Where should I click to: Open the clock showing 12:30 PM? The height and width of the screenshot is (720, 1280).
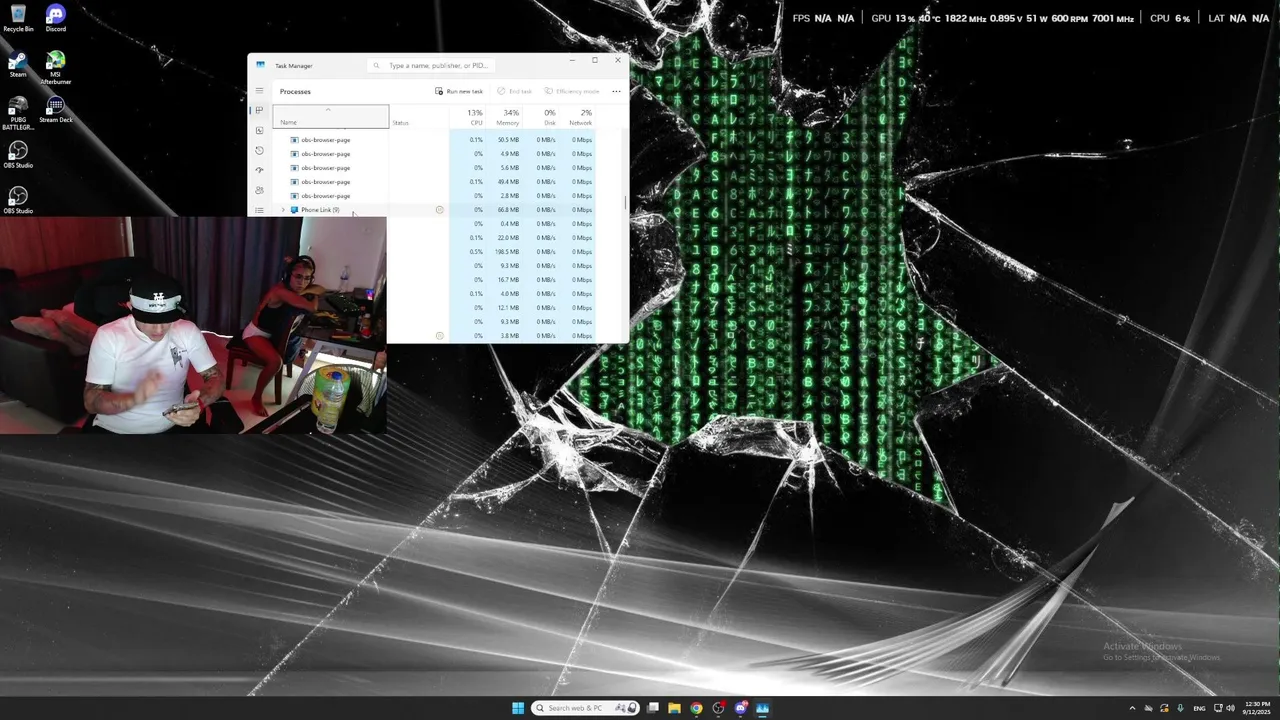(x=1257, y=708)
